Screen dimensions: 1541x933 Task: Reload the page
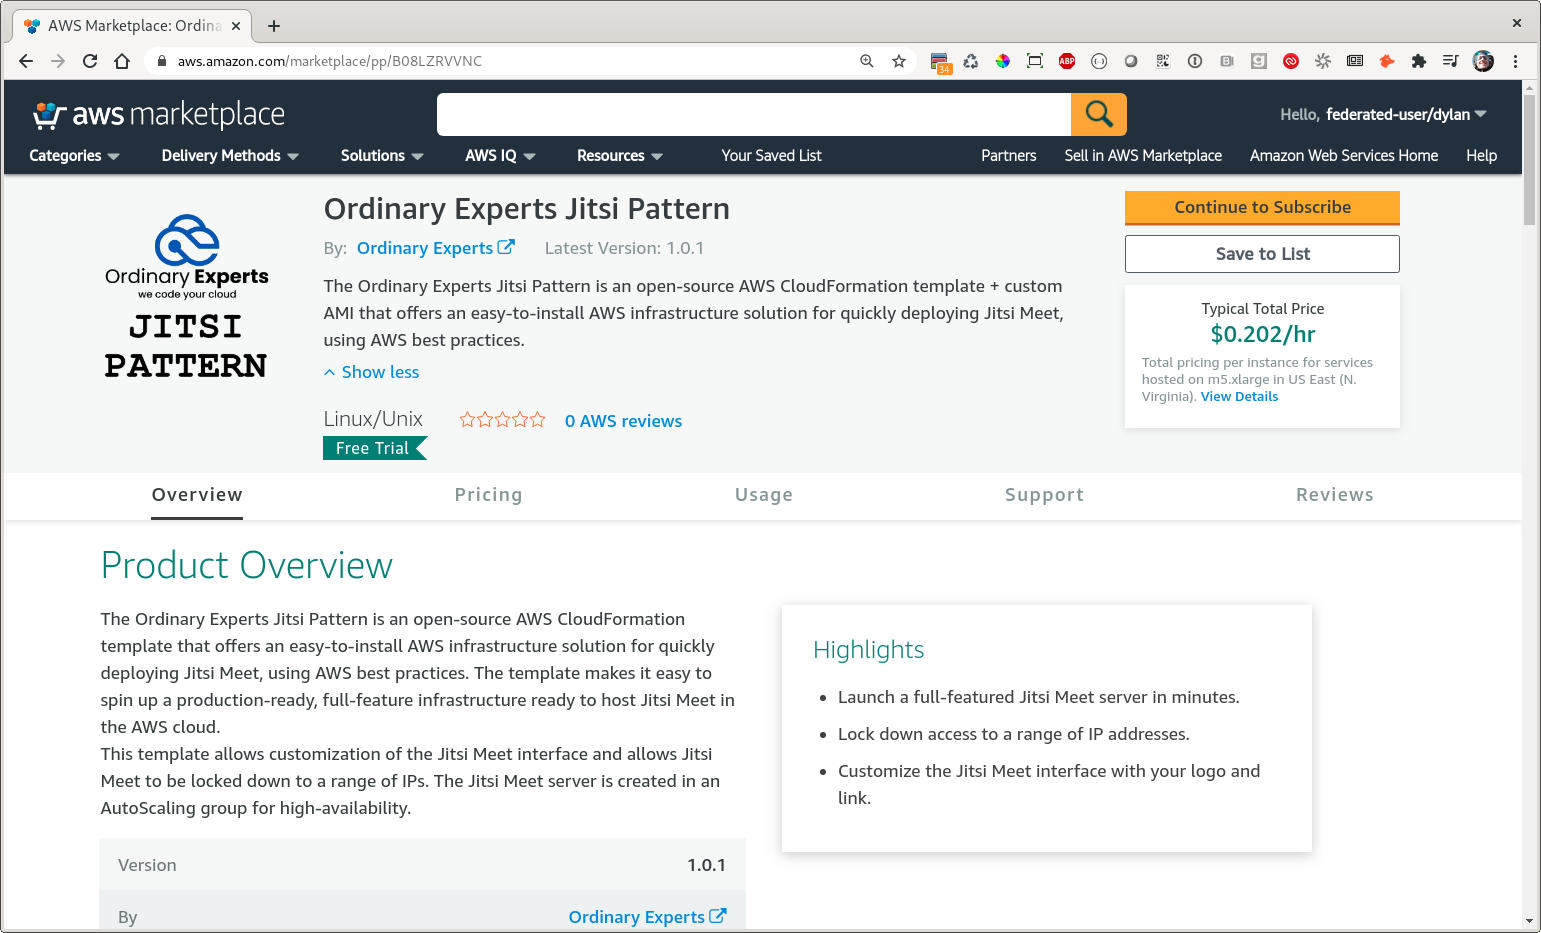coord(90,61)
